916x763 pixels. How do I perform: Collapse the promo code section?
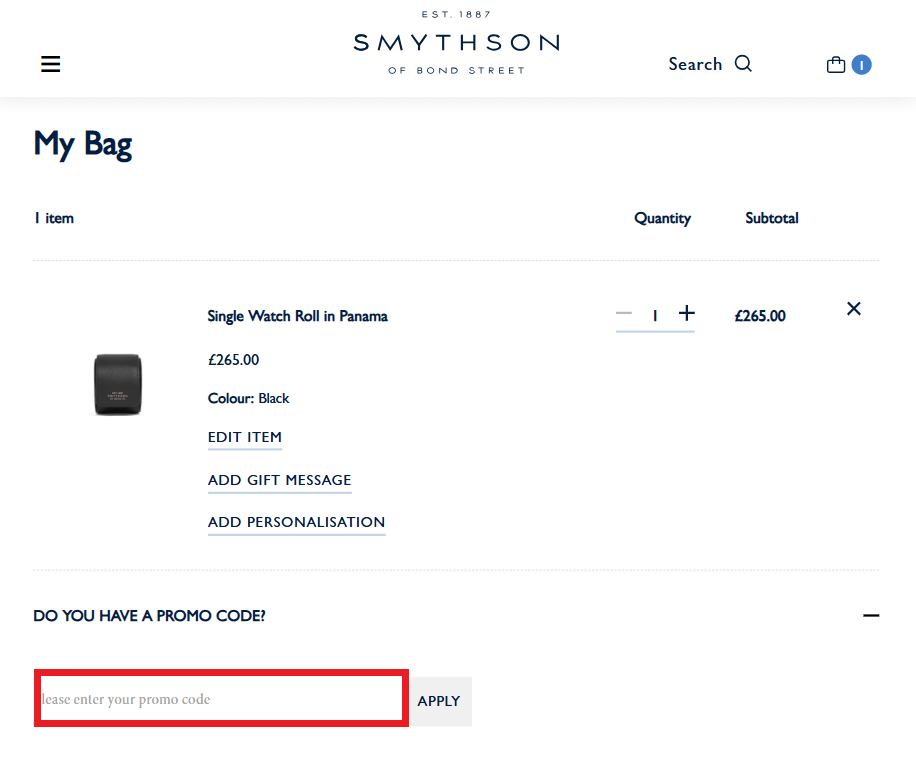click(x=869, y=616)
